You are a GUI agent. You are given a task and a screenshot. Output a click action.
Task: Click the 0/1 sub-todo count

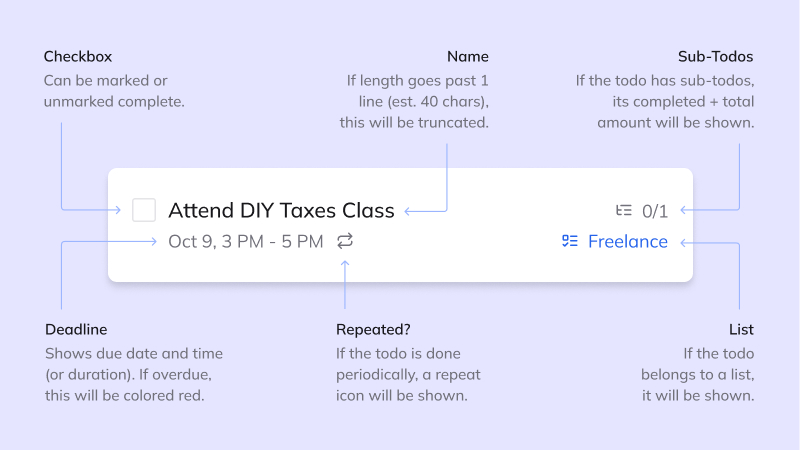tap(655, 210)
